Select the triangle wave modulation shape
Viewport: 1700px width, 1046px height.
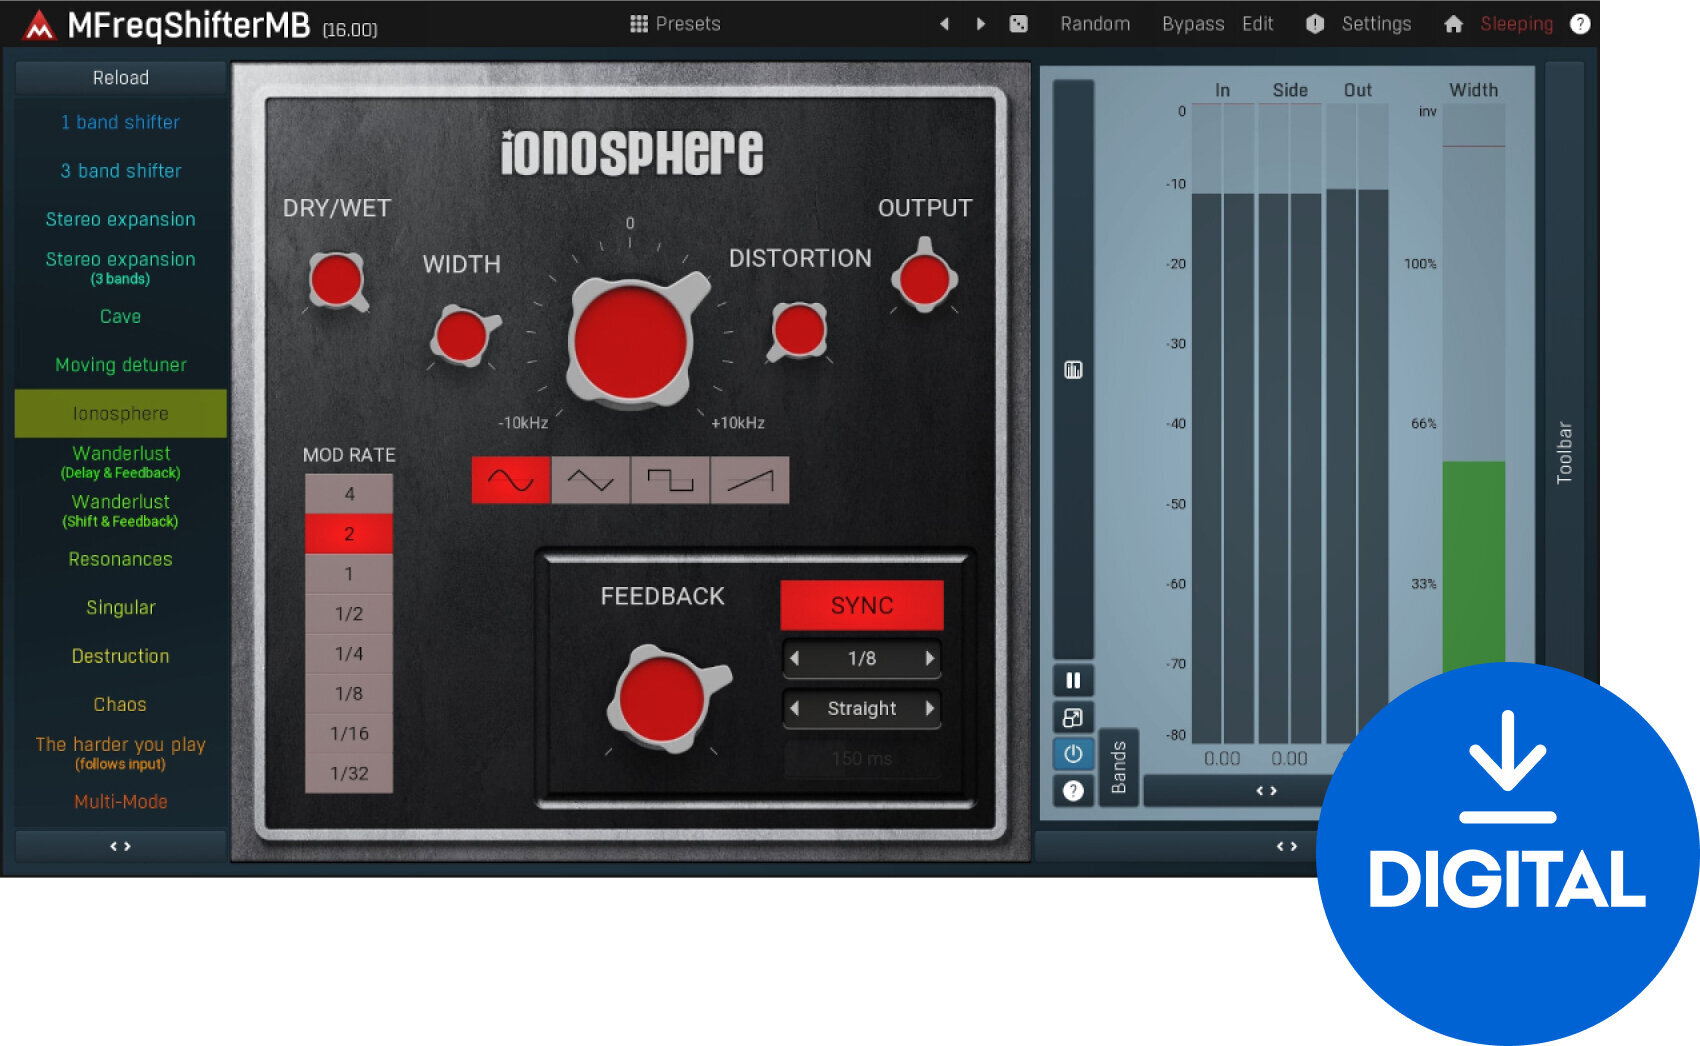(x=590, y=480)
